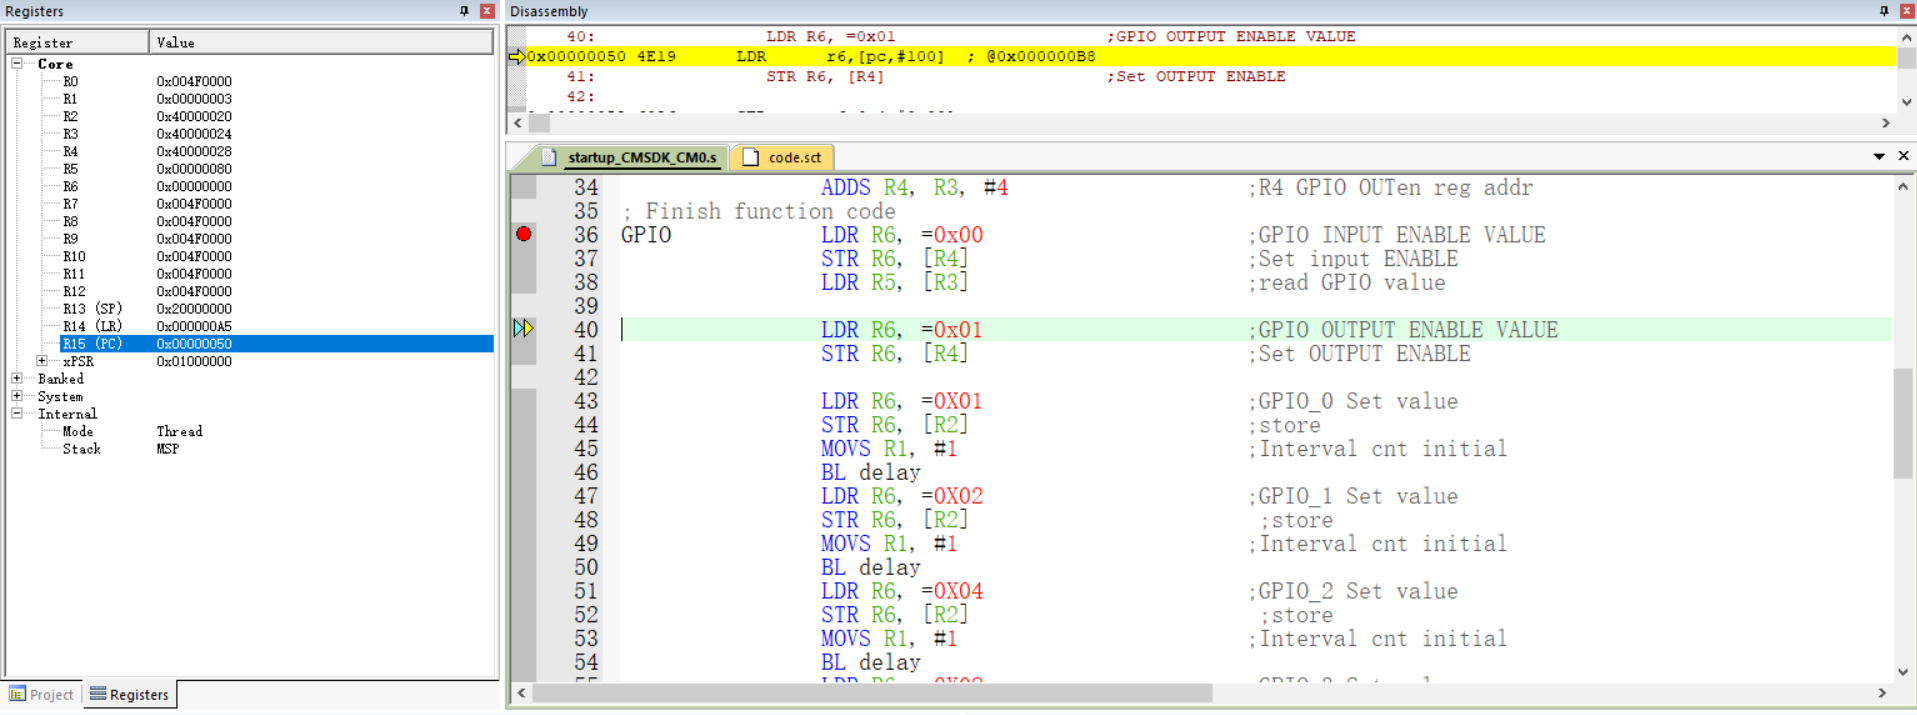
Task: Click the yellow program counter arrow in Disassembly
Action: coord(517,57)
